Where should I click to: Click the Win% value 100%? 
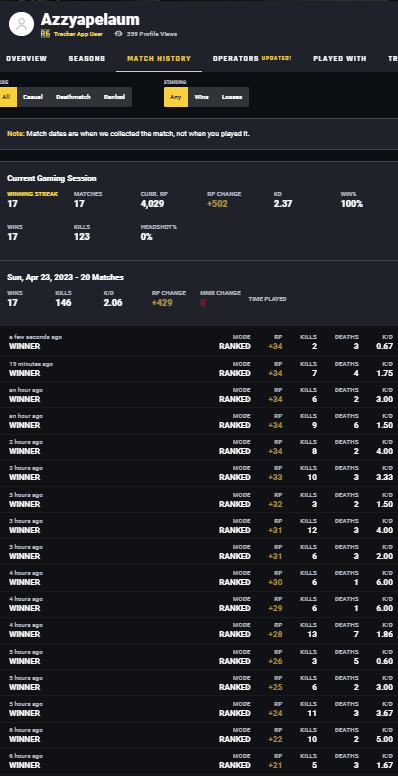click(x=351, y=204)
